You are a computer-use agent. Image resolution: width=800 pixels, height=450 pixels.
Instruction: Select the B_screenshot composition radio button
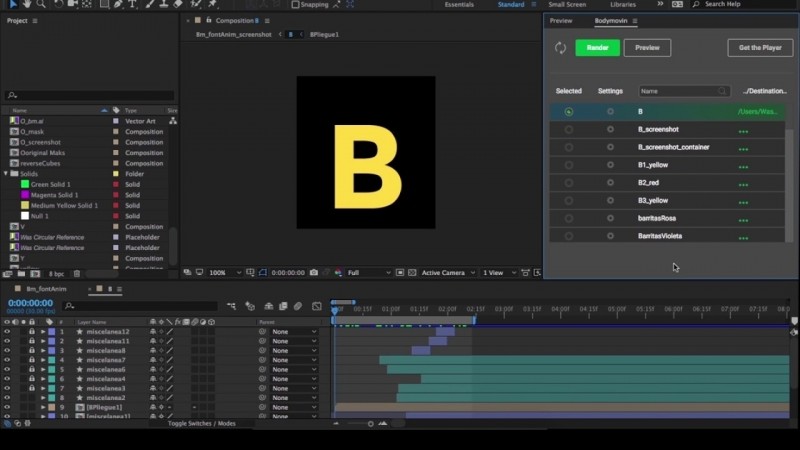pyautogui.click(x=569, y=130)
